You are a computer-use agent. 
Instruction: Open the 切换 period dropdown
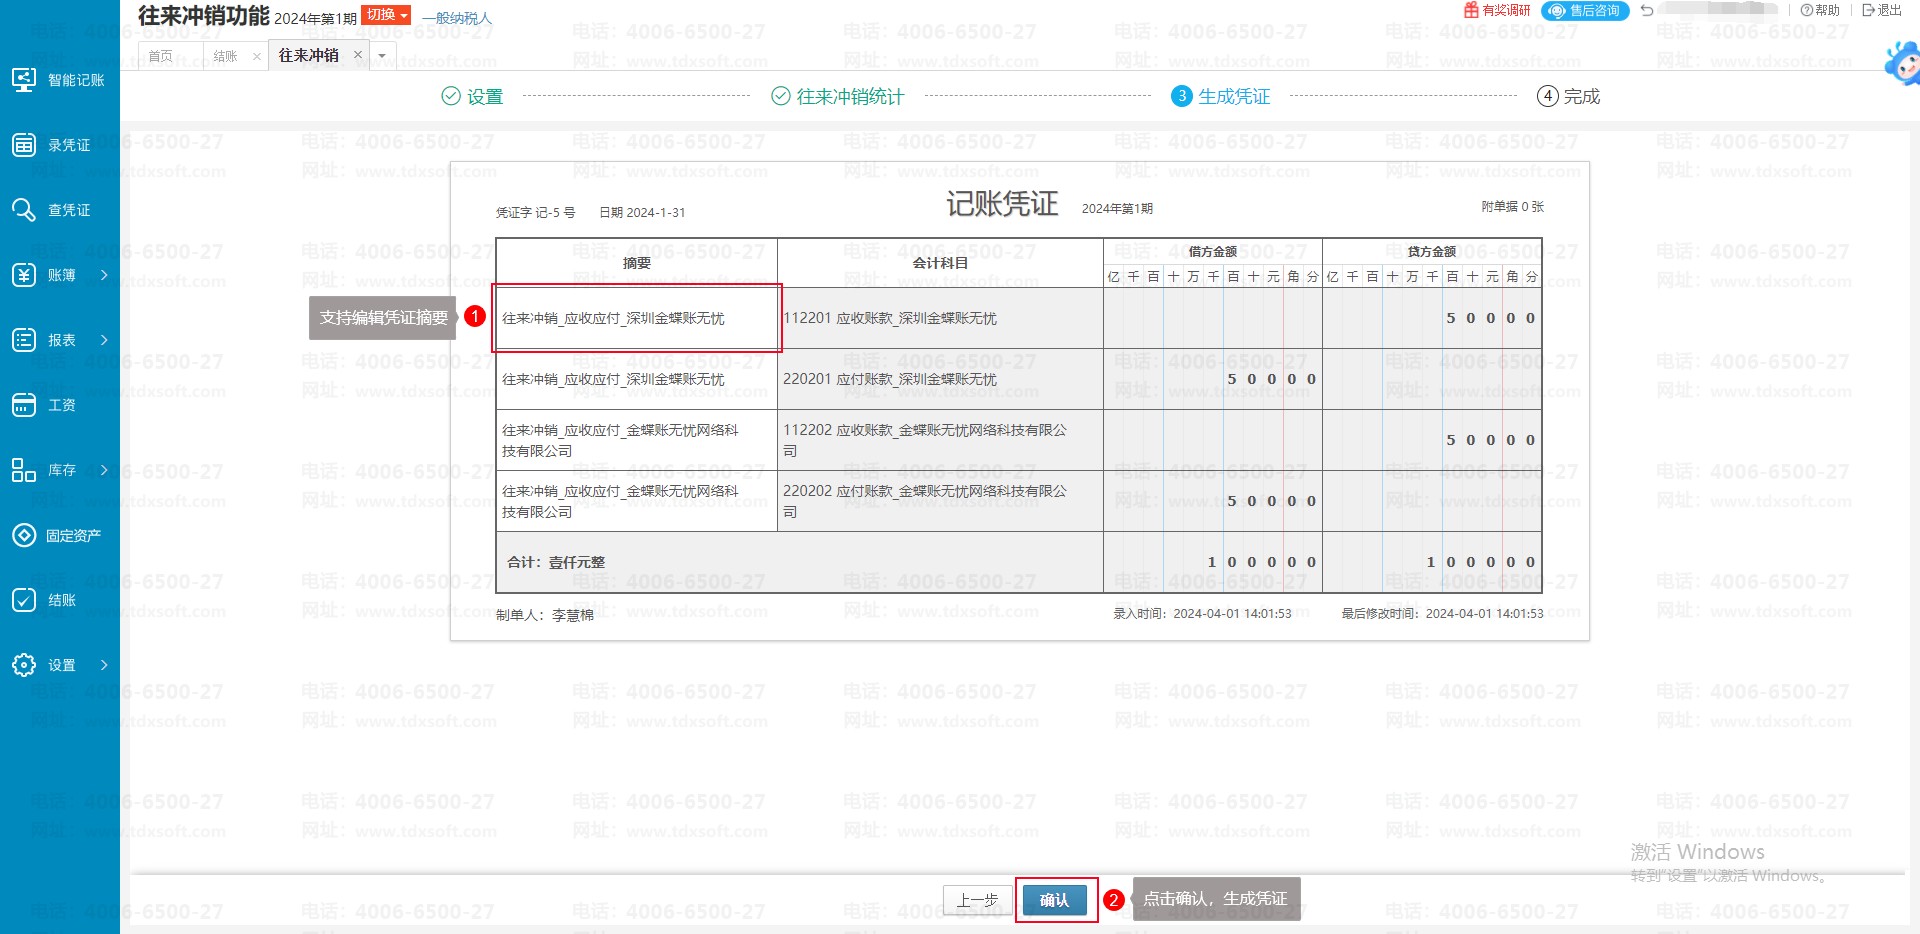point(386,15)
